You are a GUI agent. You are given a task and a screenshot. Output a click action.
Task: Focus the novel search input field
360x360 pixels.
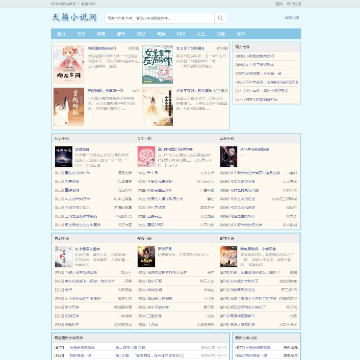click(x=159, y=18)
